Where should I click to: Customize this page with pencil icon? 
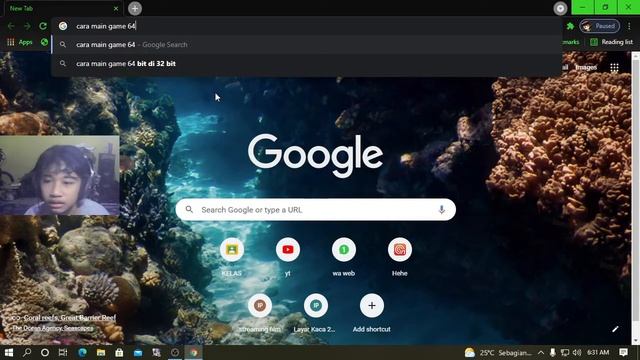point(615,329)
